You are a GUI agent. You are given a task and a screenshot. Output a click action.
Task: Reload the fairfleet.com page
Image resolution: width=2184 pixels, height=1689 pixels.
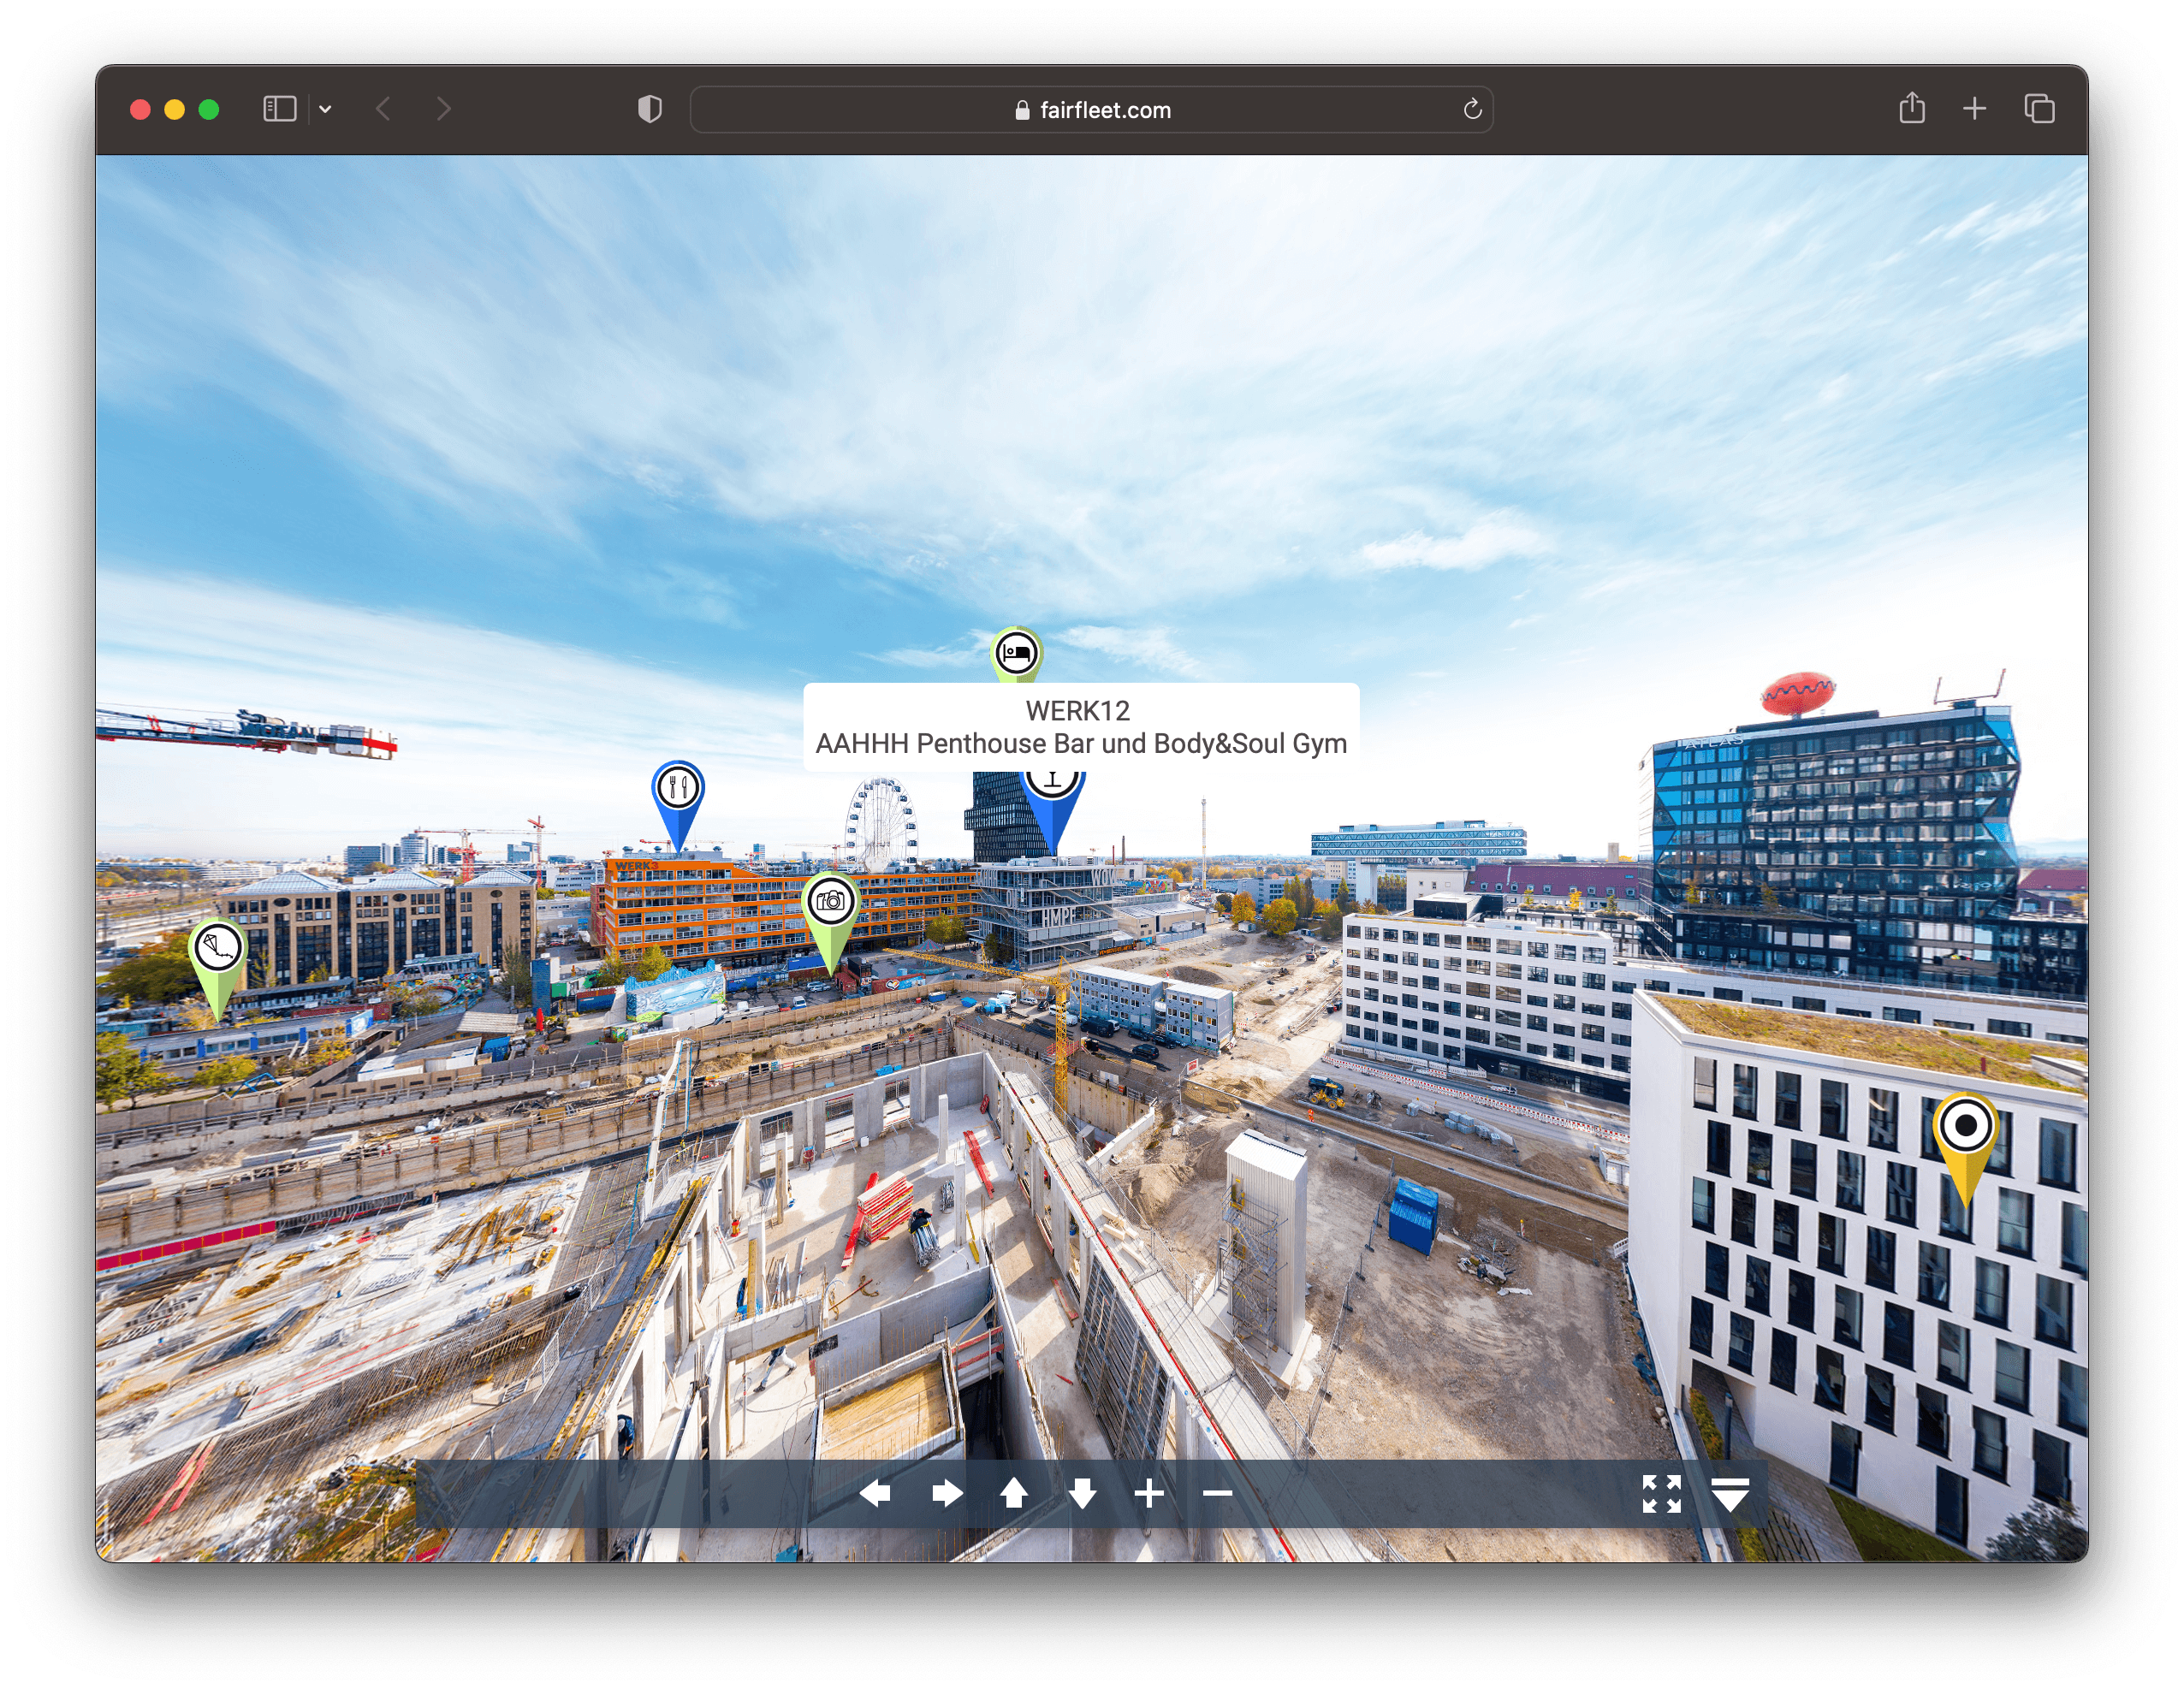coord(1471,109)
